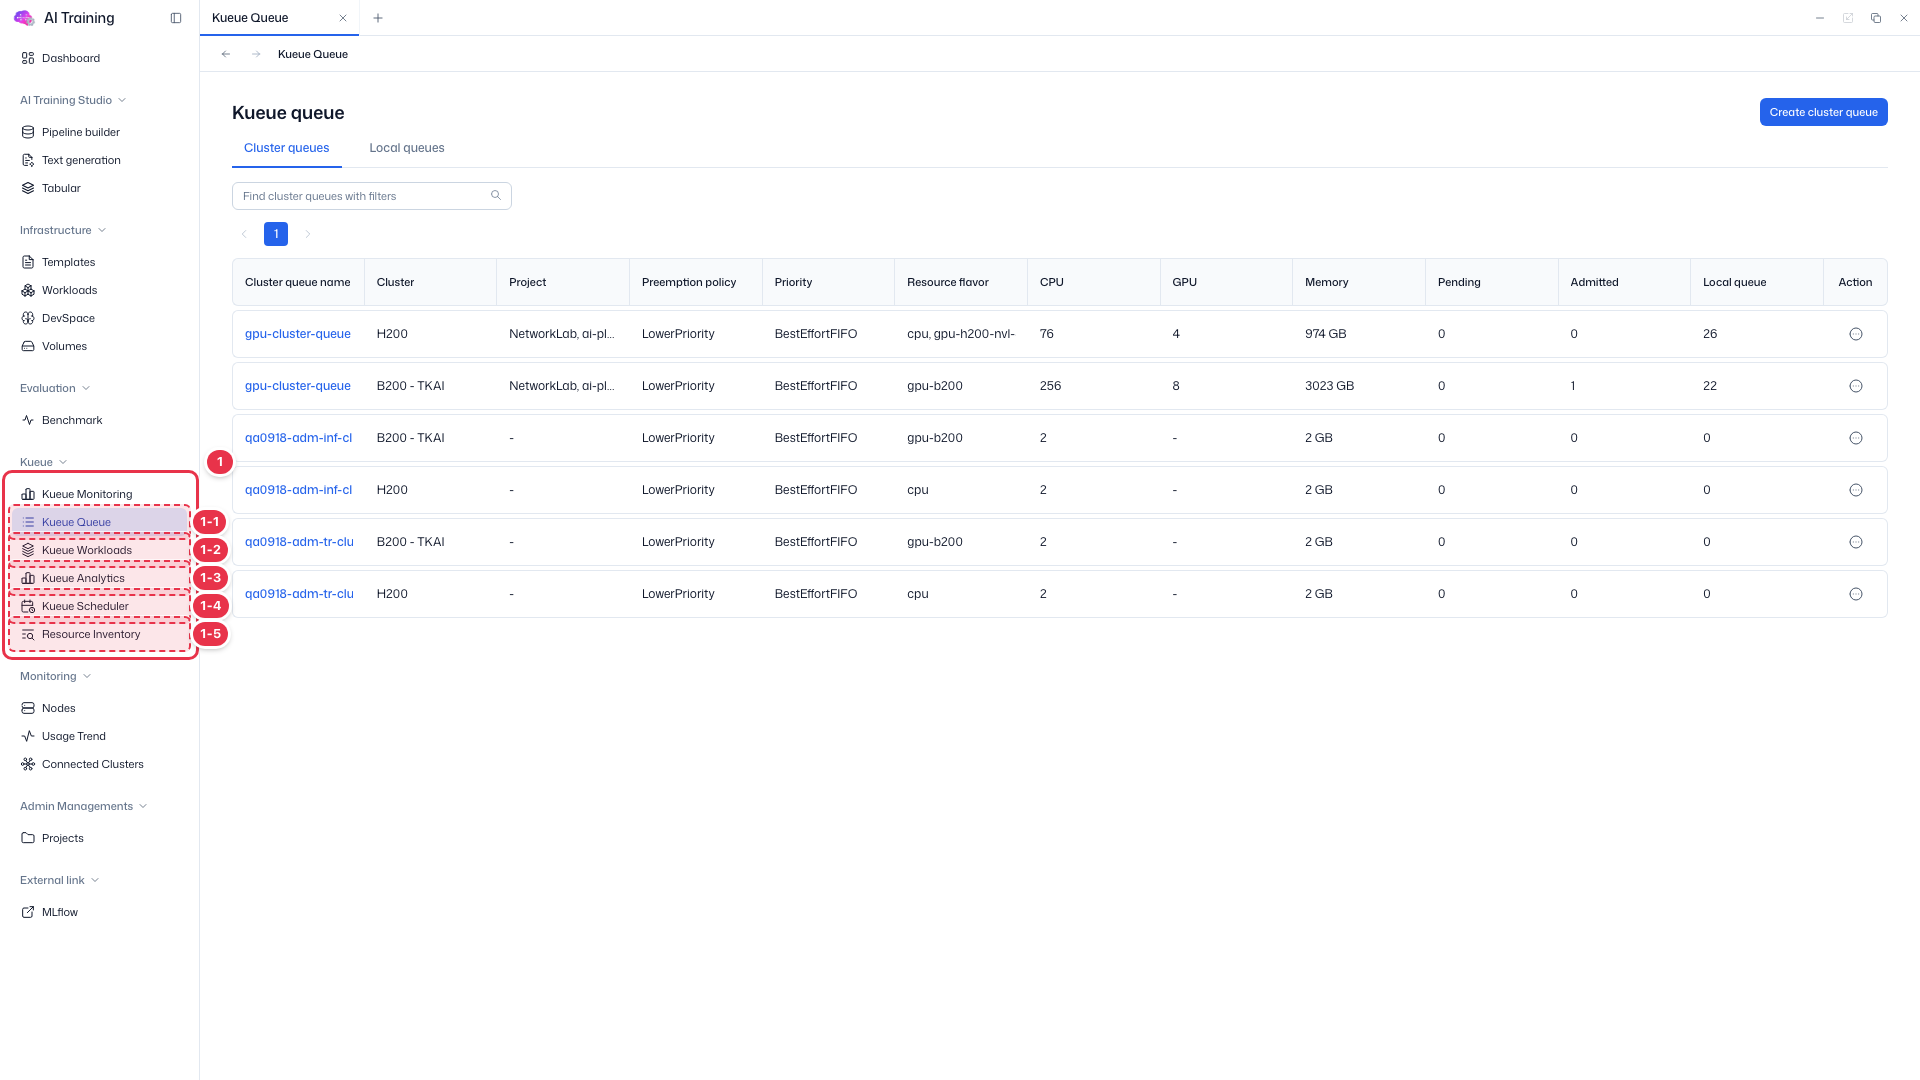This screenshot has width=1920, height=1080.
Task: Switch to the Local queues tab
Action: 407,148
